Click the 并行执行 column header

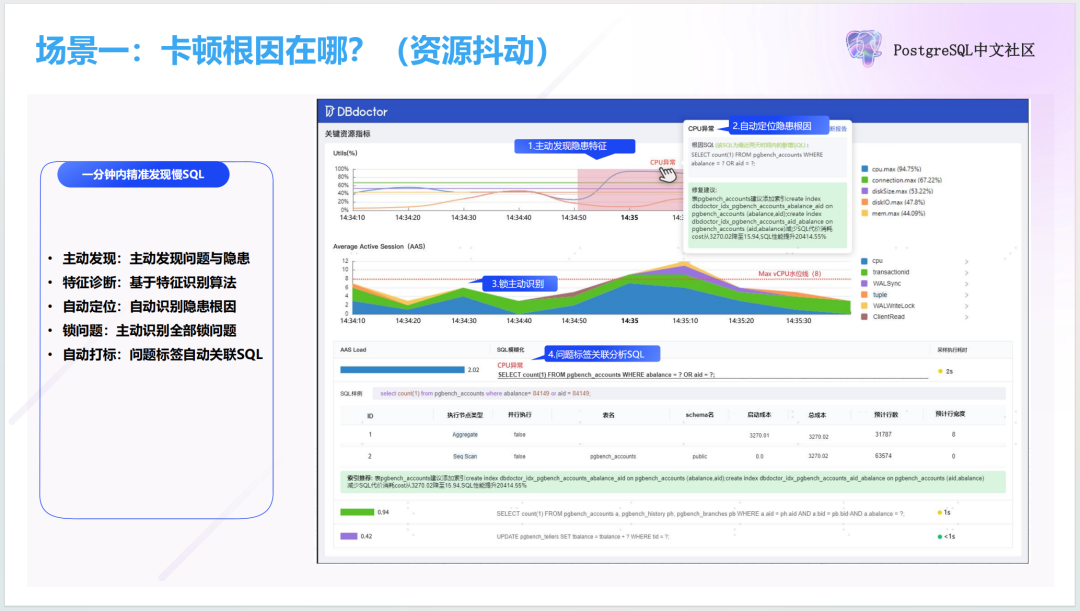(519, 415)
